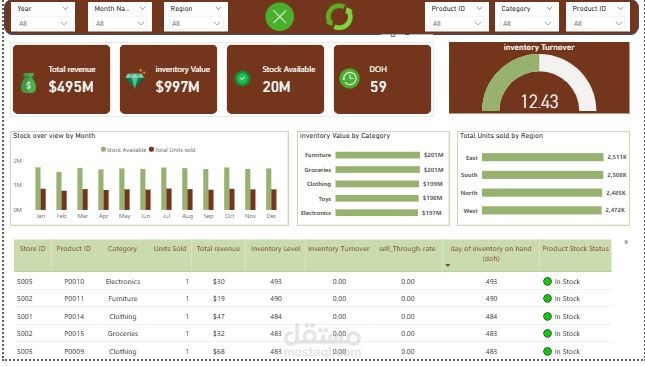The image size is (645, 366).
Task: Select the inventory Turnover gauge showing 12.43
Action: click(x=539, y=78)
